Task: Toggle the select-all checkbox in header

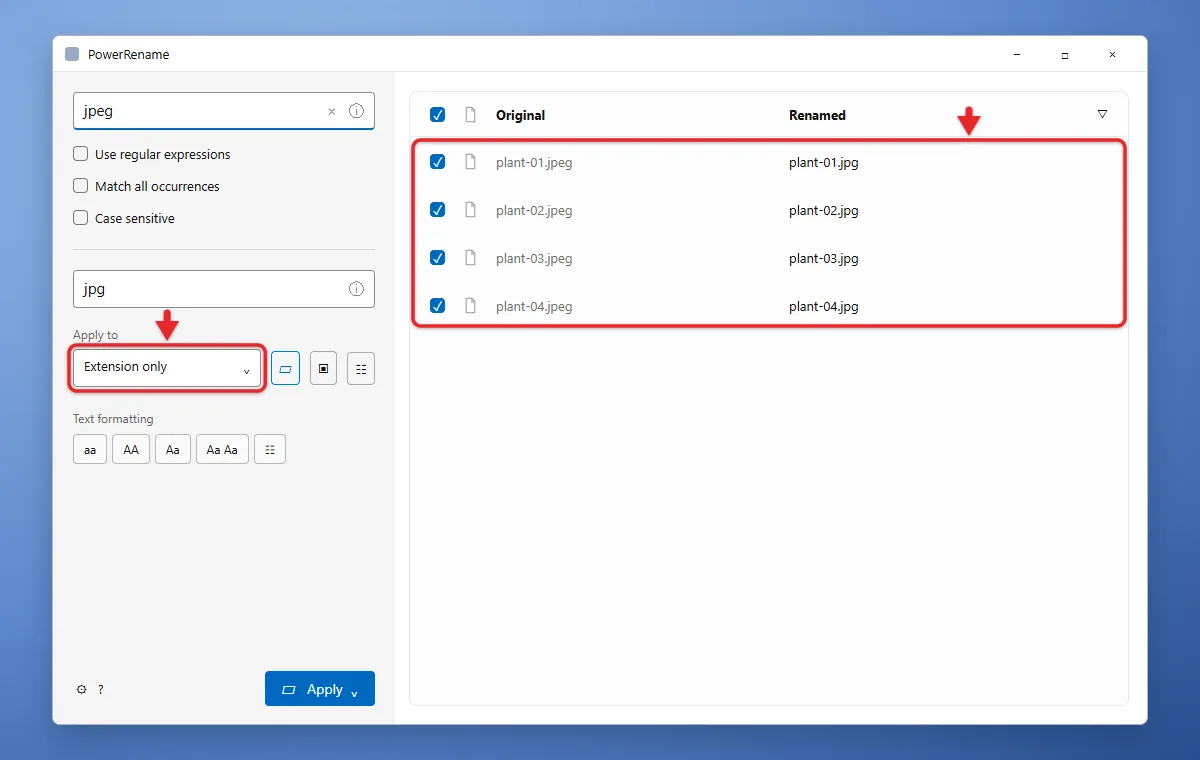Action: pyautogui.click(x=437, y=115)
